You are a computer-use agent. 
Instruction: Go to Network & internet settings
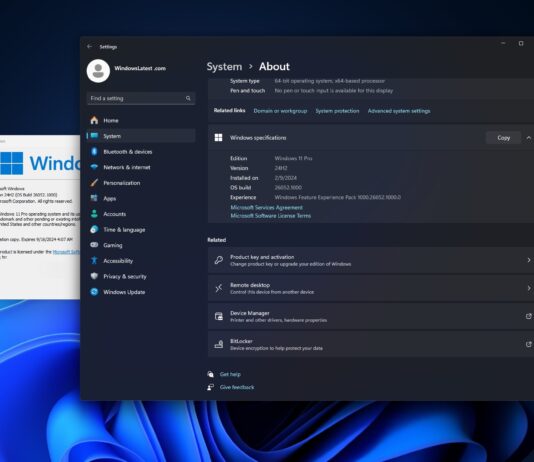[141, 167]
